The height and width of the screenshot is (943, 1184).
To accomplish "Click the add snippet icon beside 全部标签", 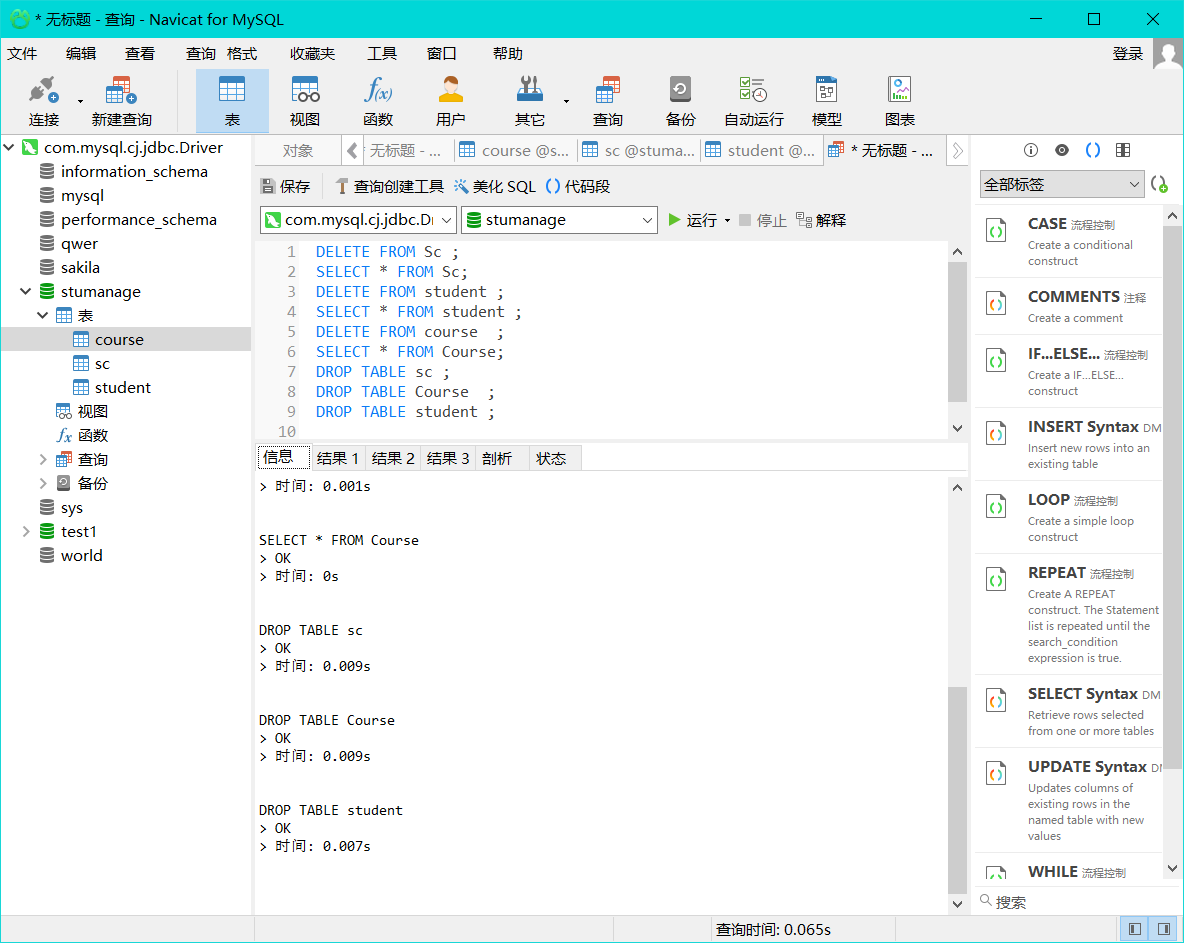I will pyautogui.click(x=1159, y=184).
